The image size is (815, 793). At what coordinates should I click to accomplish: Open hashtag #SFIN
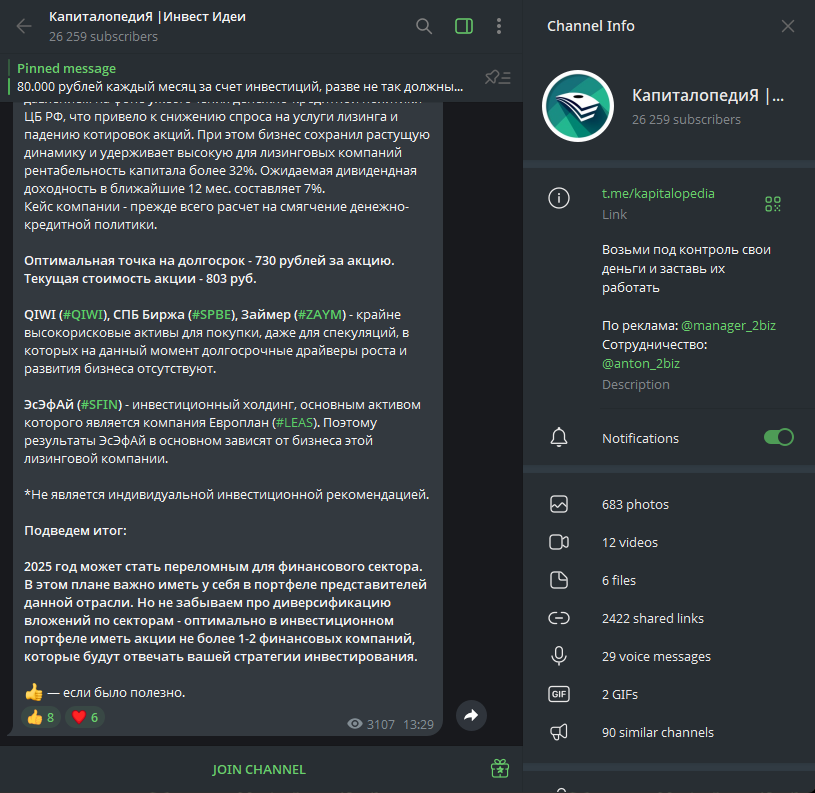tap(99, 404)
